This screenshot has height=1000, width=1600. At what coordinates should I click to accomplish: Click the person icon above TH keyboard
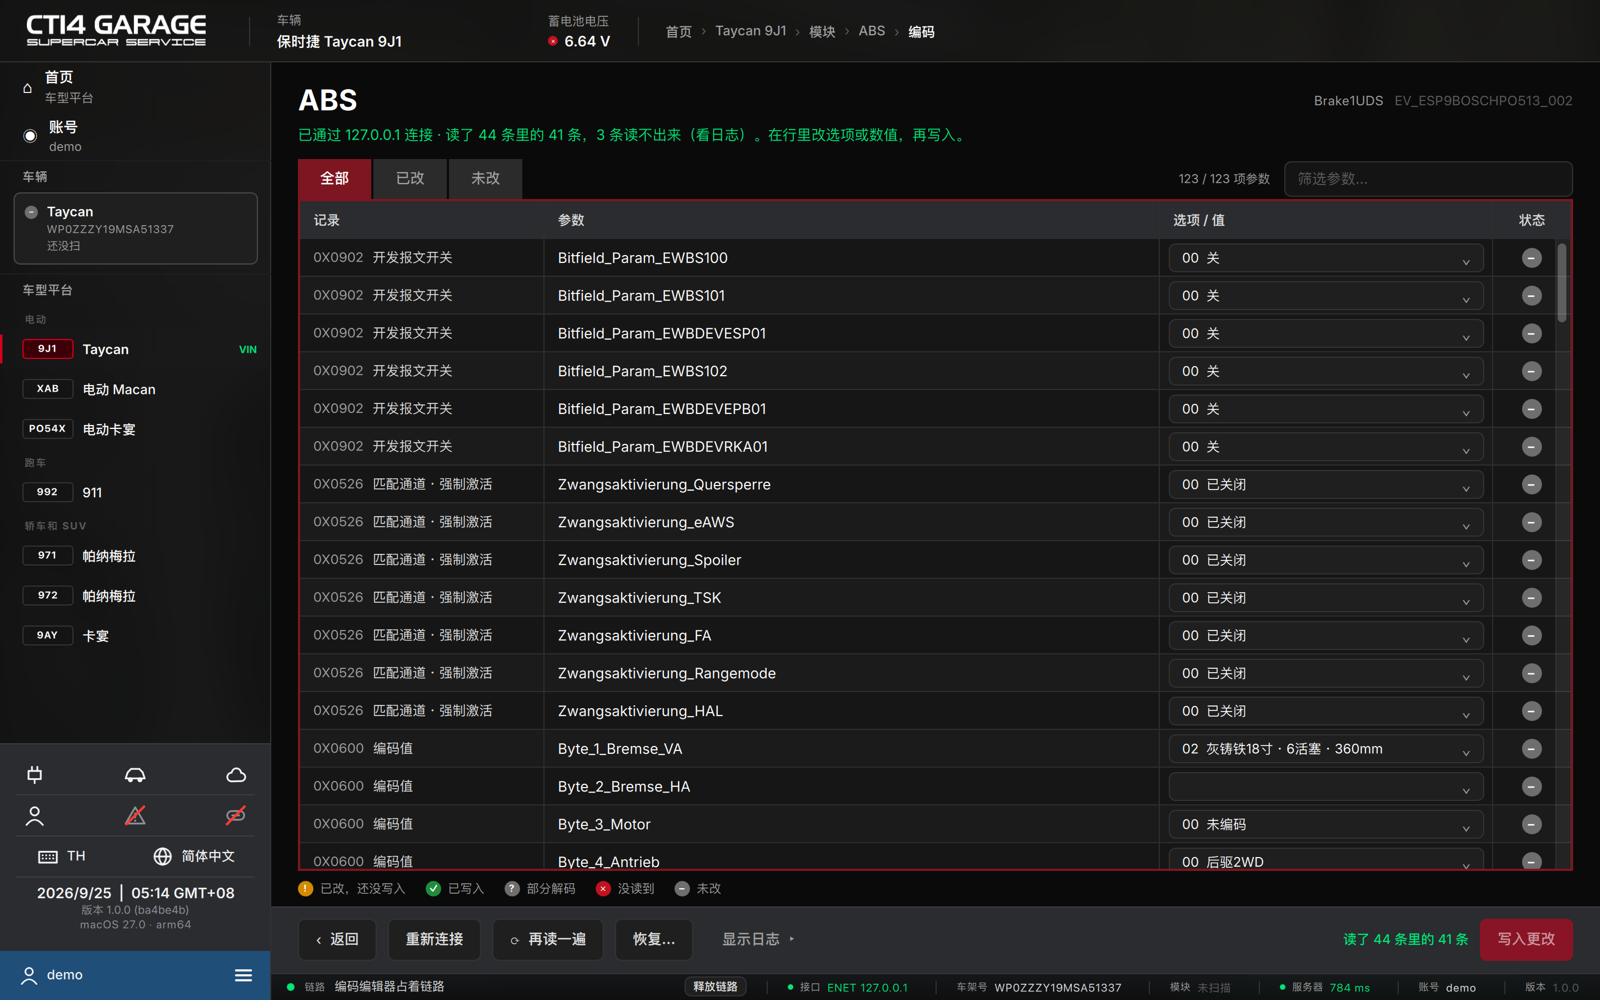point(35,816)
